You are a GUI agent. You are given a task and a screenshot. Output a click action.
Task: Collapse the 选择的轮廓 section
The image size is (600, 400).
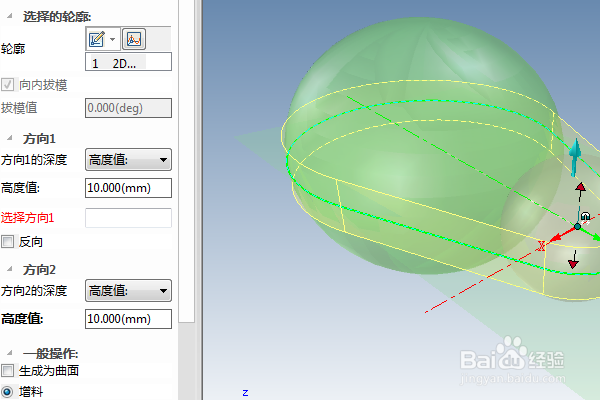pyautogui.click(x=10, y=16)
